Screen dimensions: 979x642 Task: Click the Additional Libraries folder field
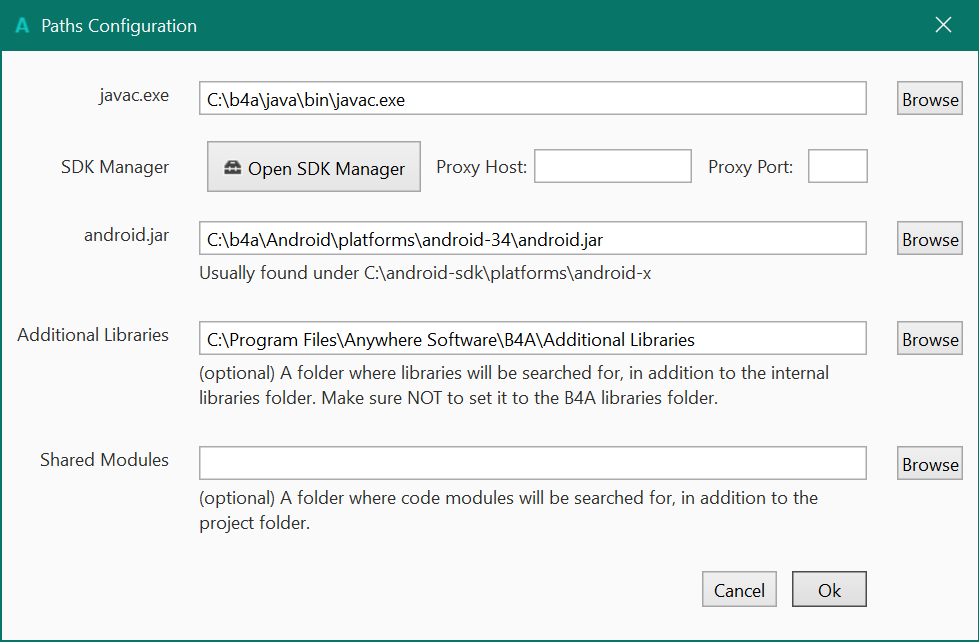click(x=532, y=339)
